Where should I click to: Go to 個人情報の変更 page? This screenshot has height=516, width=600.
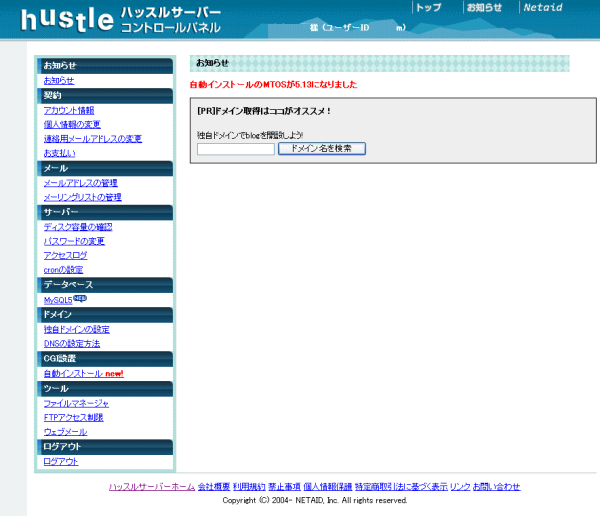(x=71, y=124)
